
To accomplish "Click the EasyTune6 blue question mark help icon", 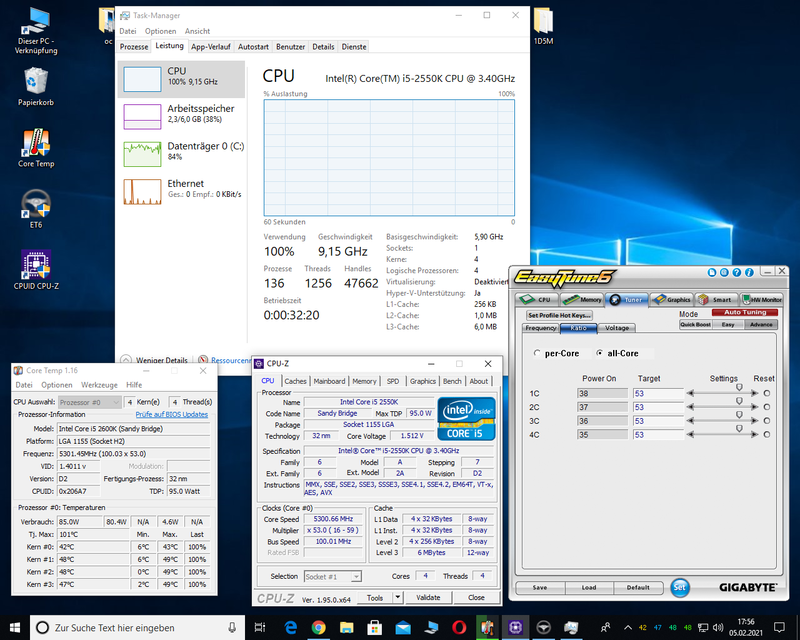I will [x=736, y=273].
